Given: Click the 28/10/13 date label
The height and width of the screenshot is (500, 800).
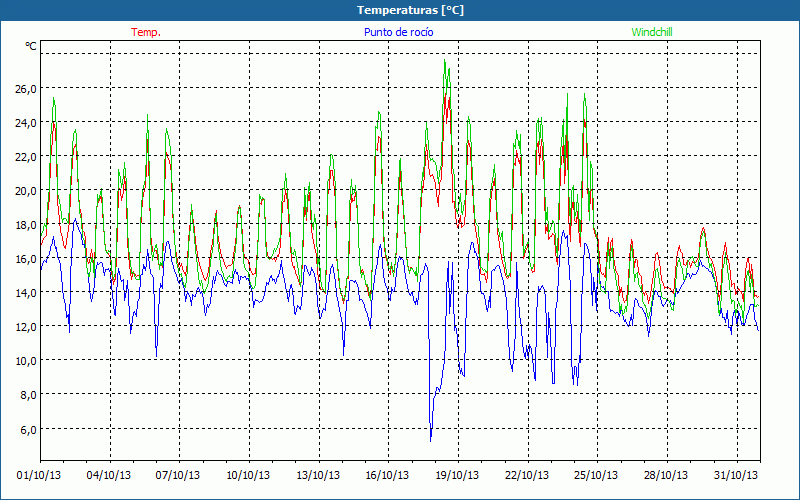Looking at the screenshot, I should (666, 476).
